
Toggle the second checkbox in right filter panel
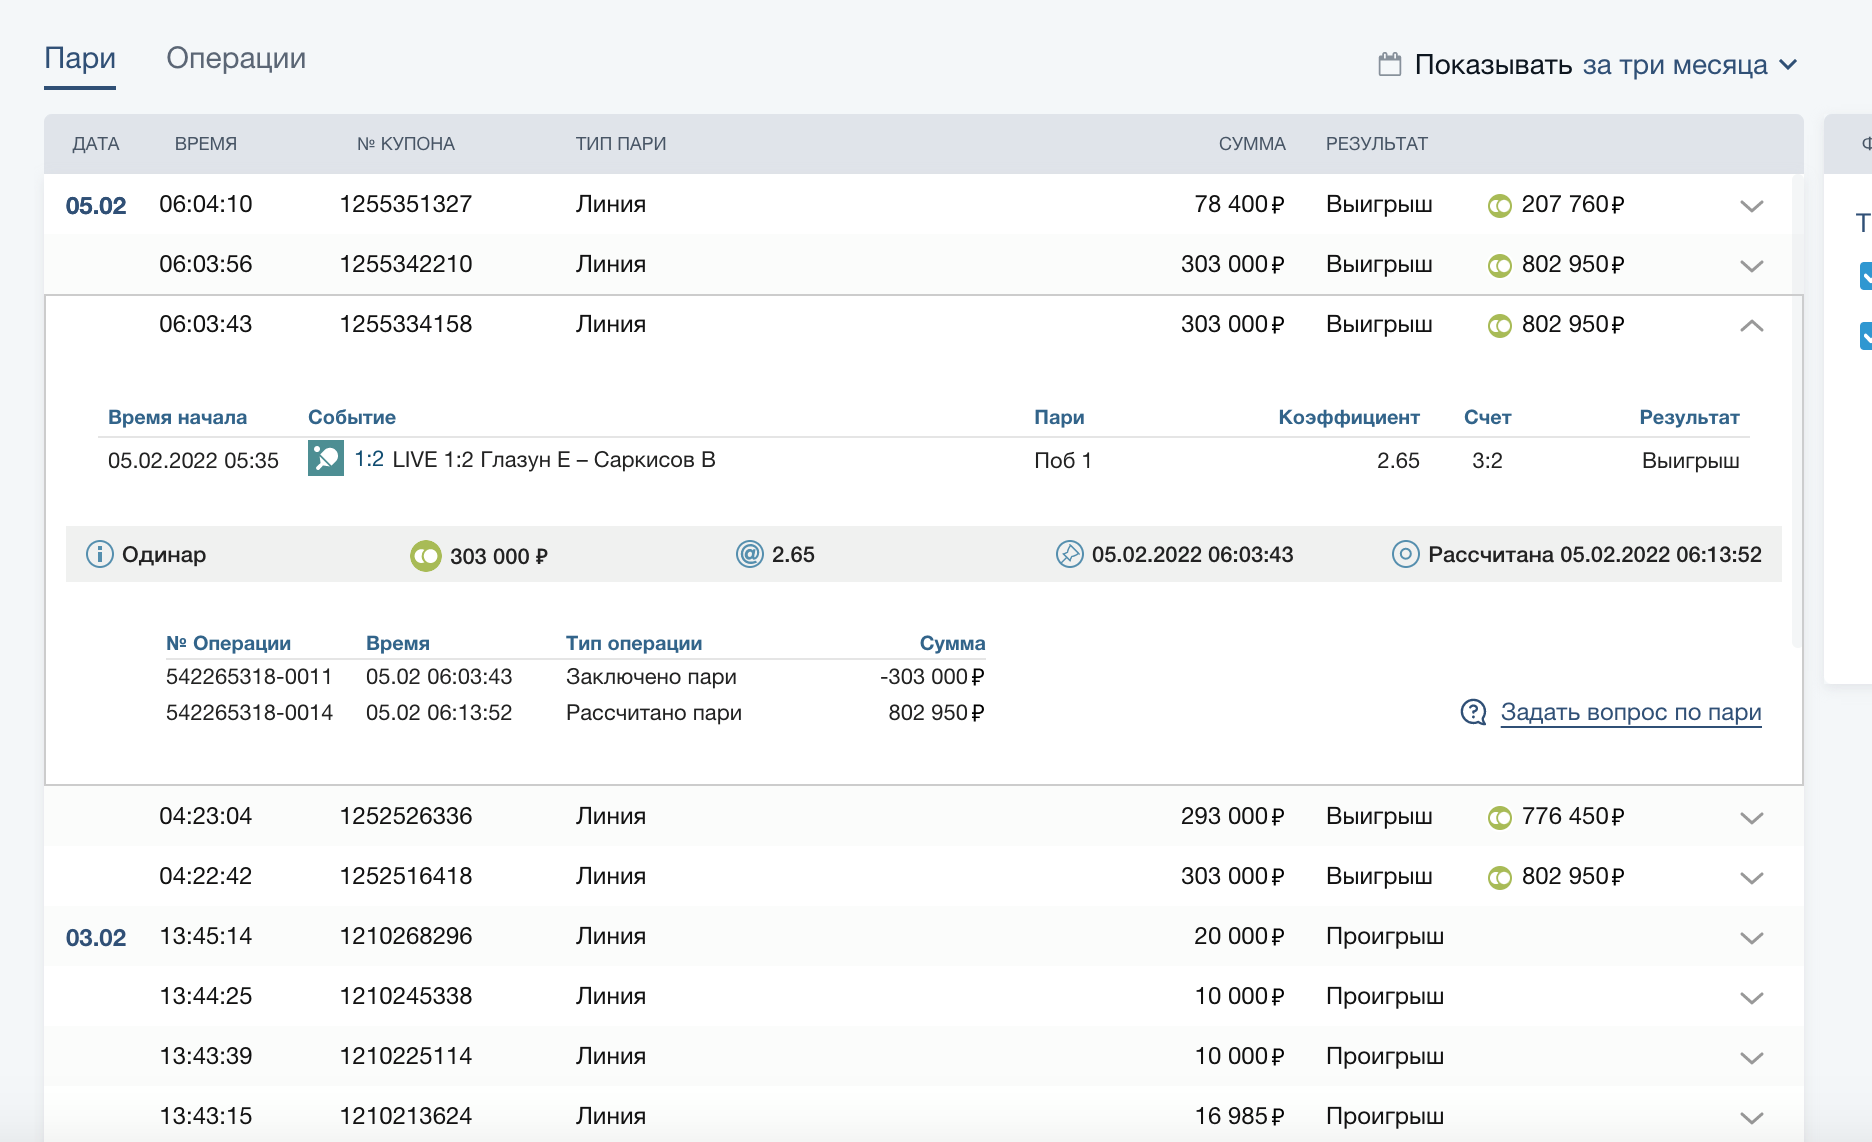(1865, 336)
